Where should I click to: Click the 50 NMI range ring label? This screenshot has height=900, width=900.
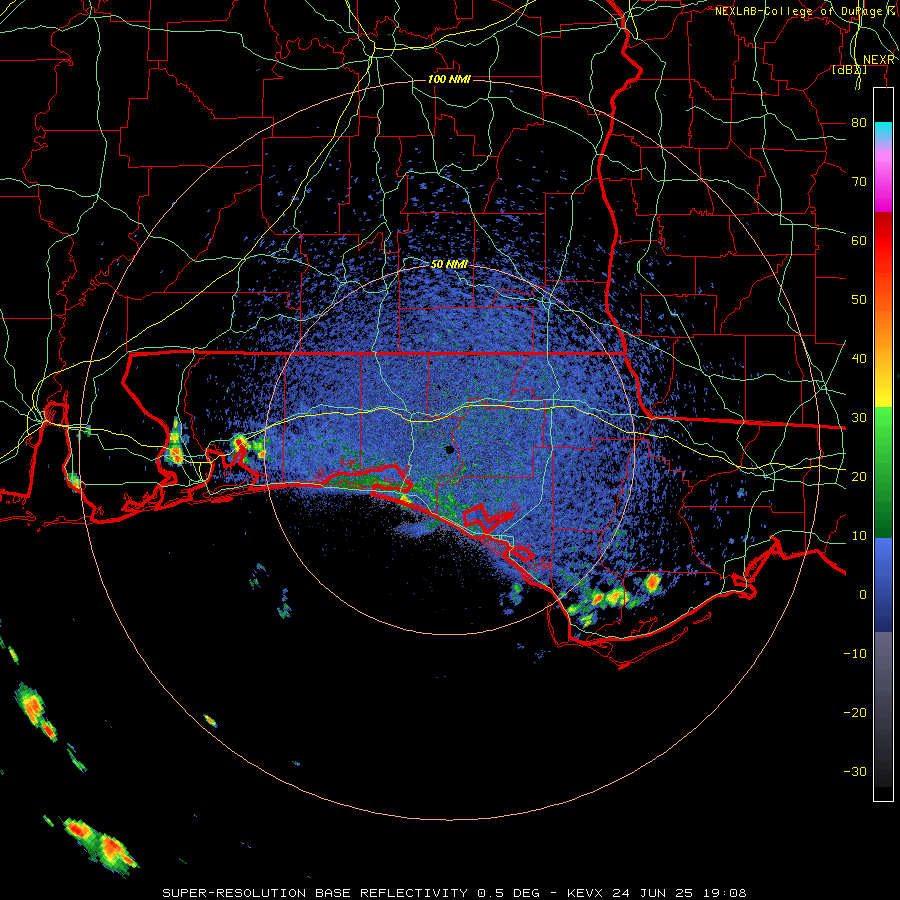449,265
